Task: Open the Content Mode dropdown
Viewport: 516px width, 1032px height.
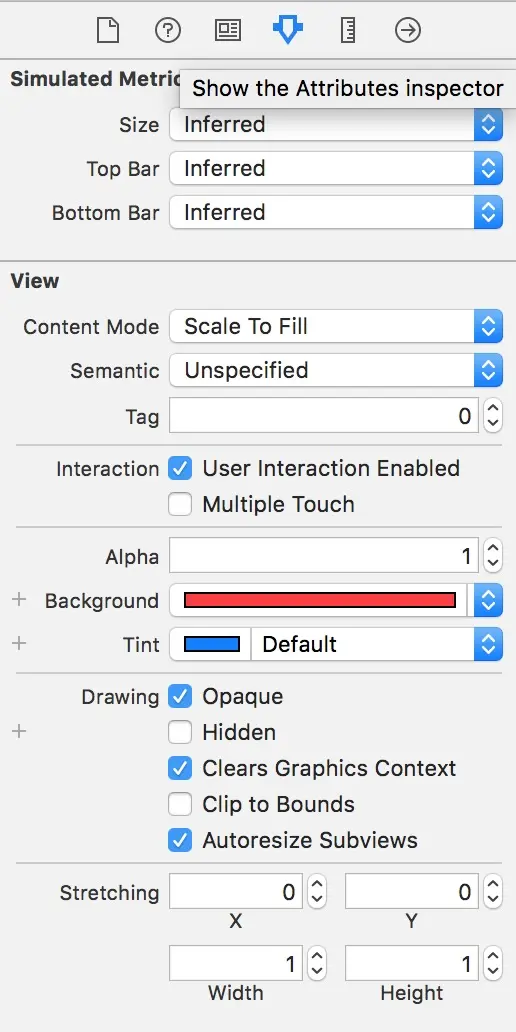Action: [336, 326]
